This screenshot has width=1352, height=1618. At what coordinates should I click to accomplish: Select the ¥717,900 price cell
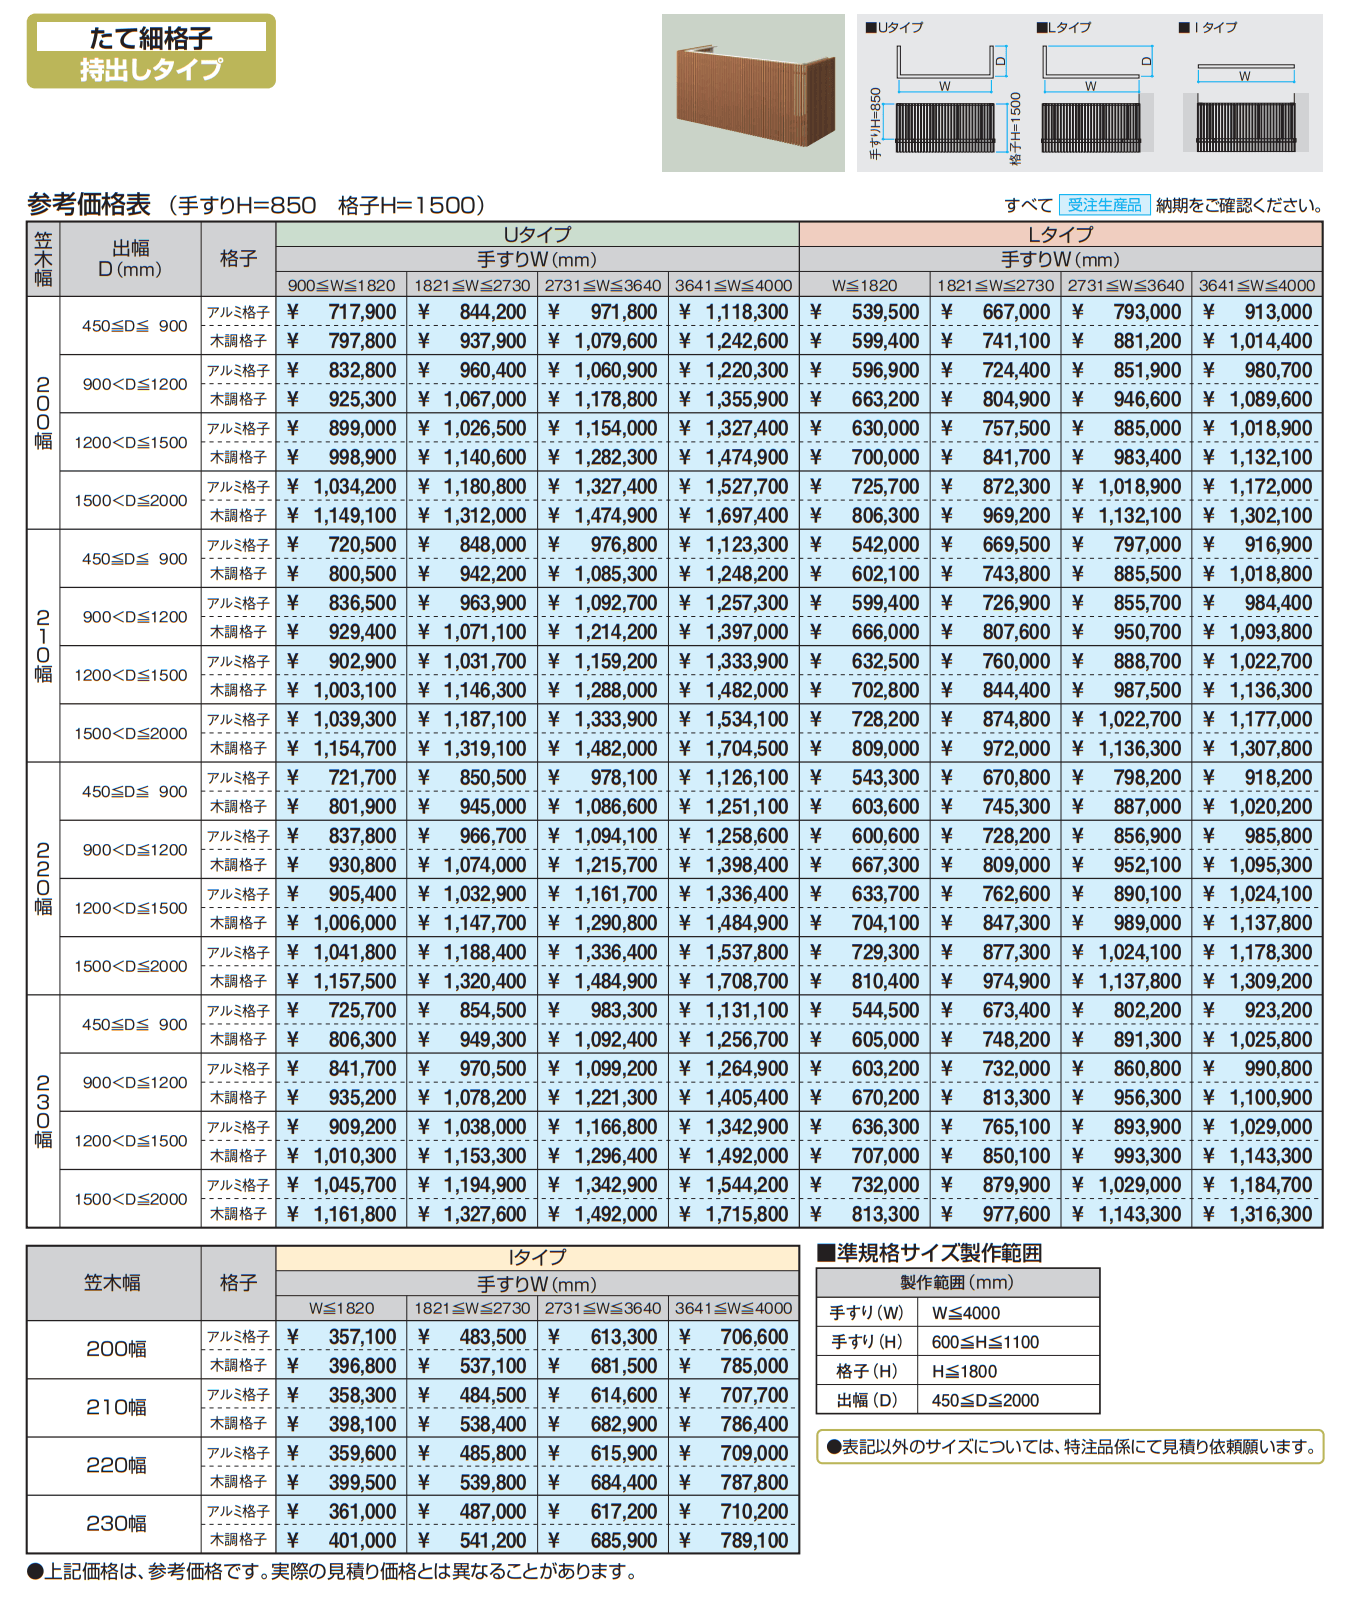(x=341, y=312)
